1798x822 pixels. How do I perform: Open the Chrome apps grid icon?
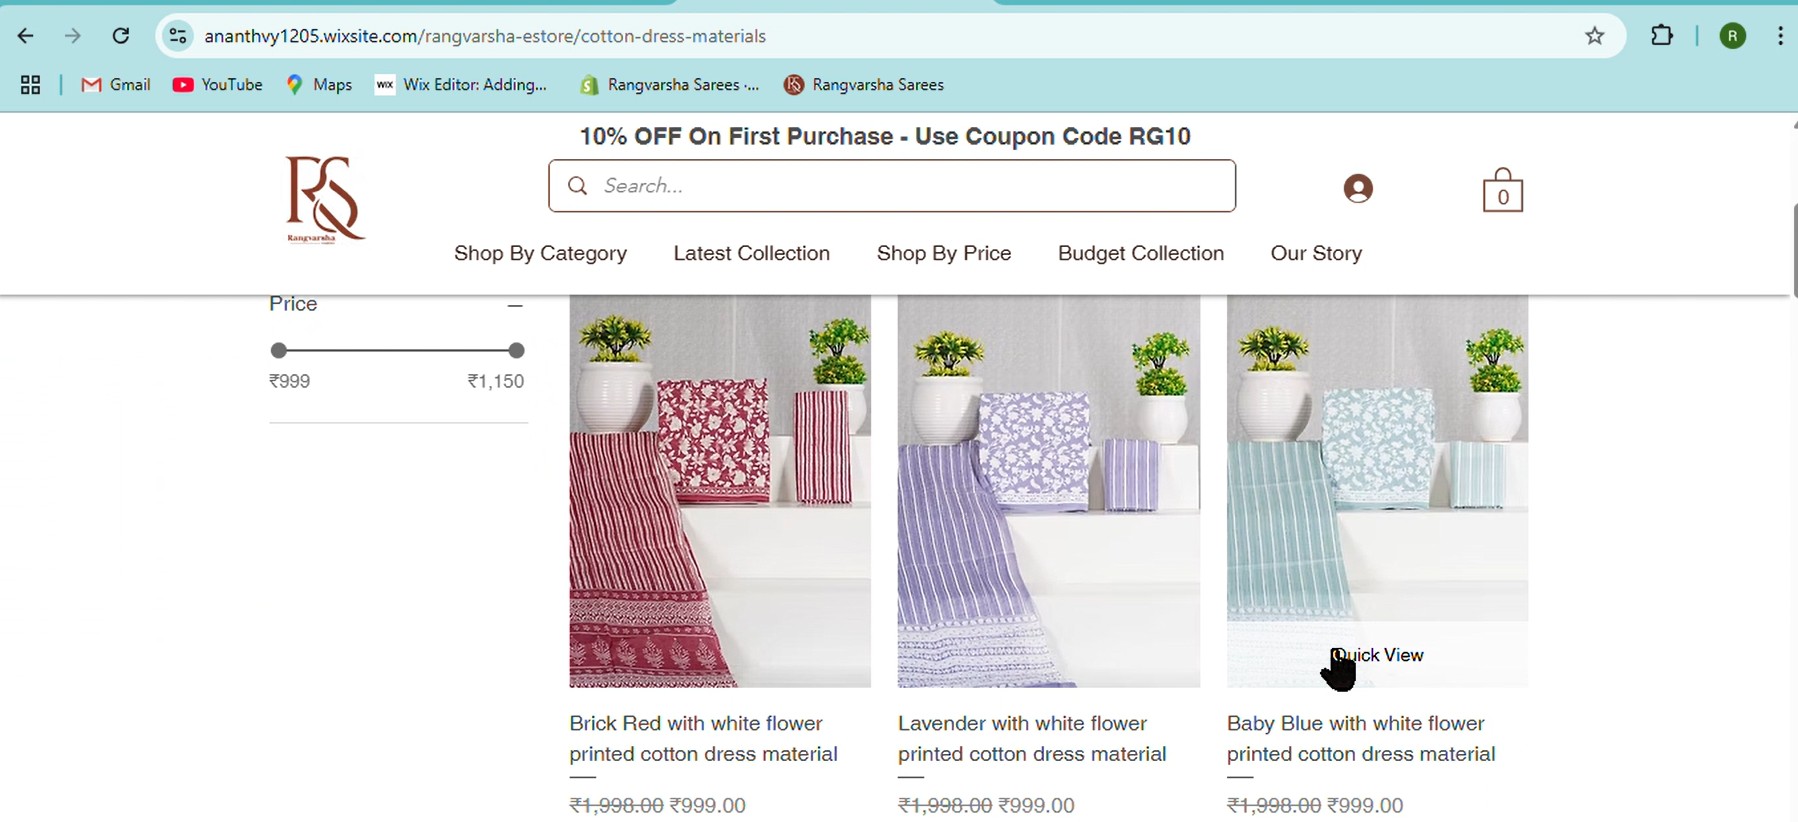click(30, 85)
